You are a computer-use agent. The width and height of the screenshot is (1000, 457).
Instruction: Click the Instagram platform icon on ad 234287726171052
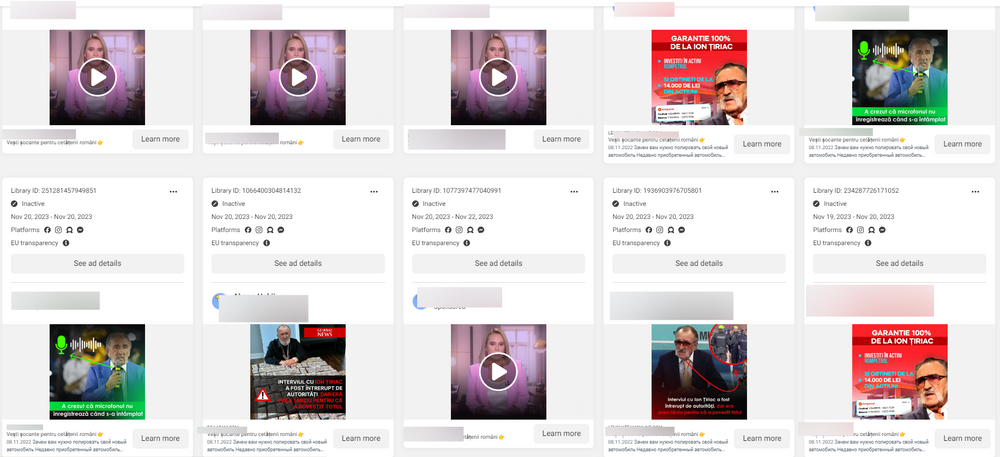860,230
